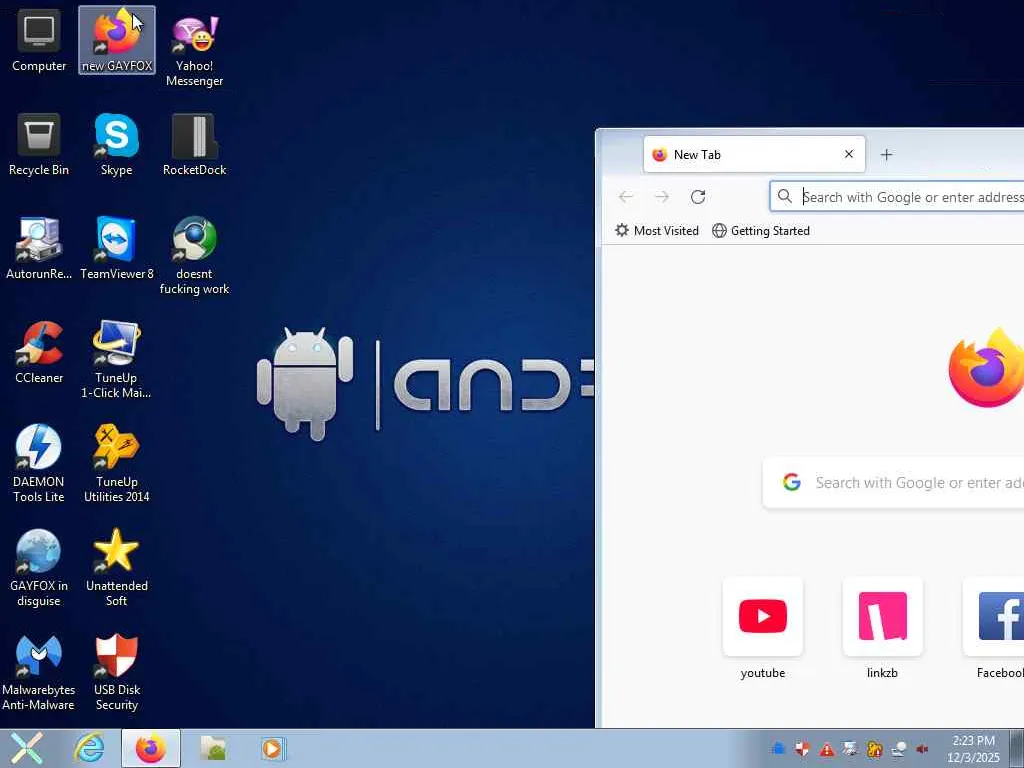Select the DAEMON Tools Lite shortcut

[x=39, y=464]
